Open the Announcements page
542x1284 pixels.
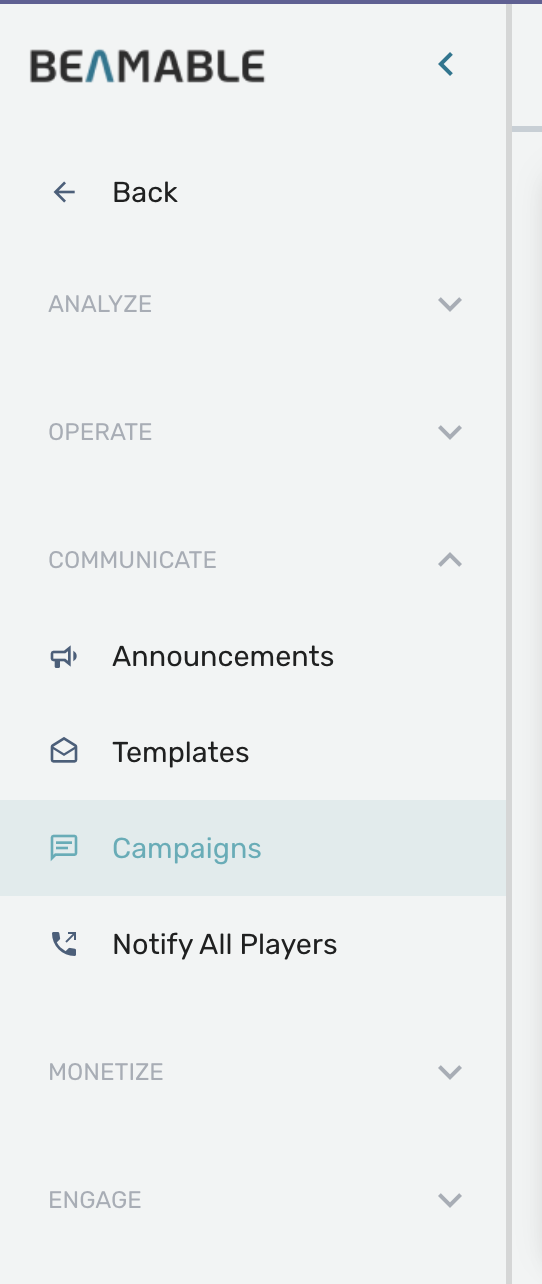pyautogui.click(x=253, y=656)
